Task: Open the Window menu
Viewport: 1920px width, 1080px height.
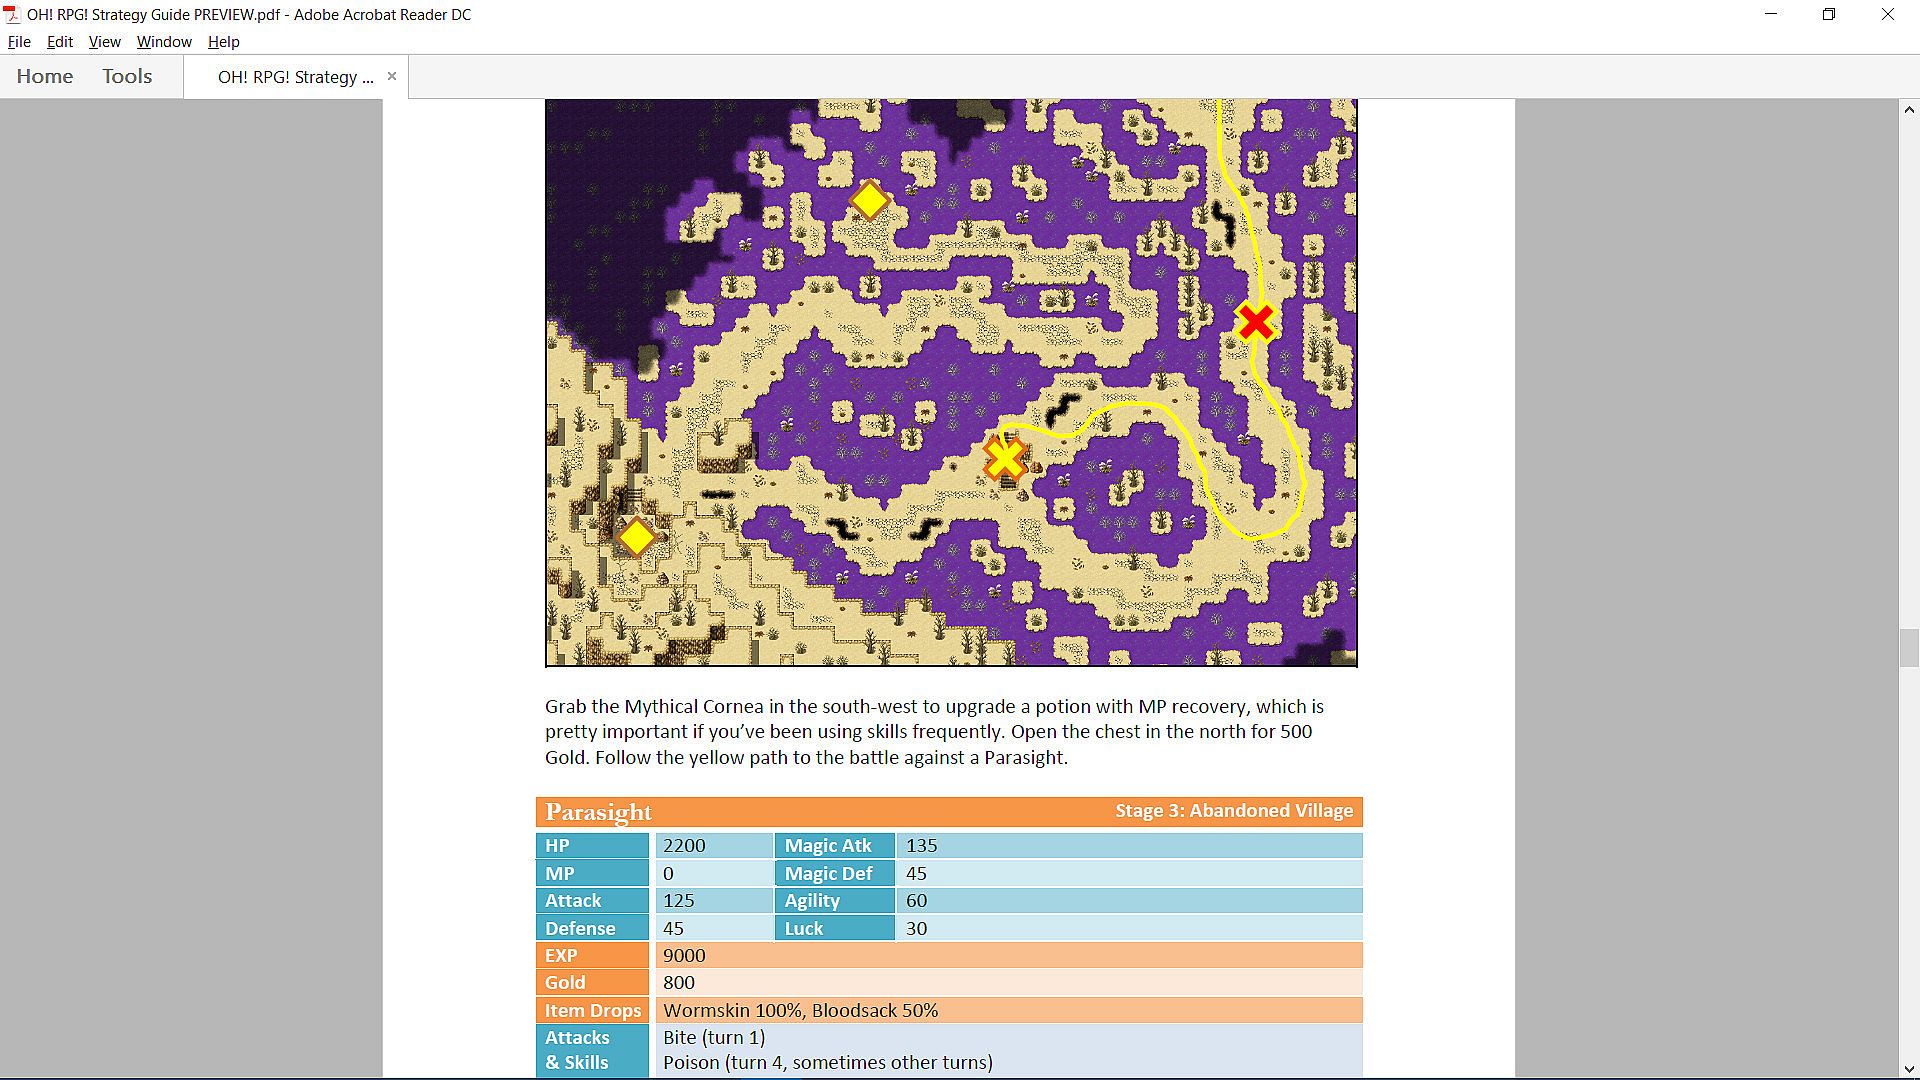Action: click(164, 42)
